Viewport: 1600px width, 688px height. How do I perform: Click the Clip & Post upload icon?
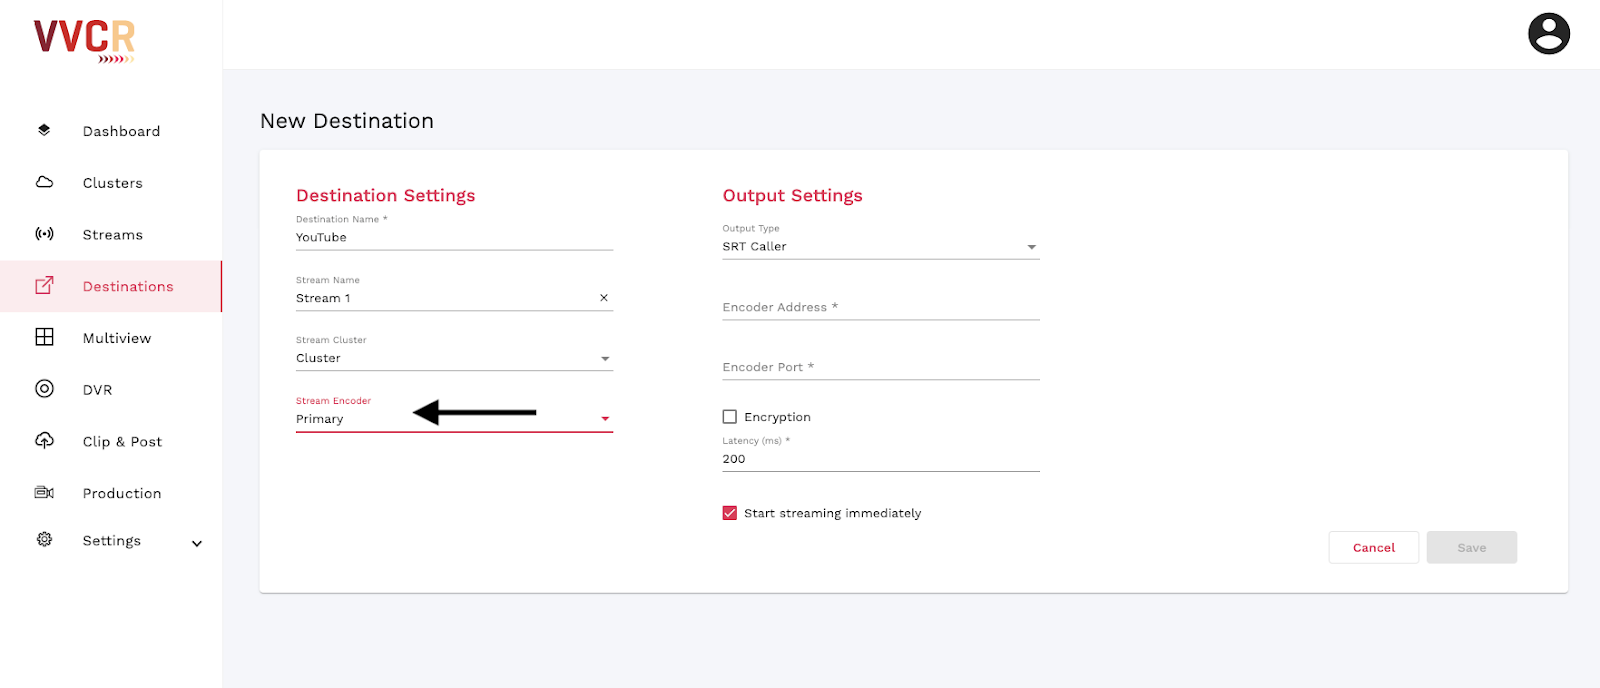coord(44,441)
